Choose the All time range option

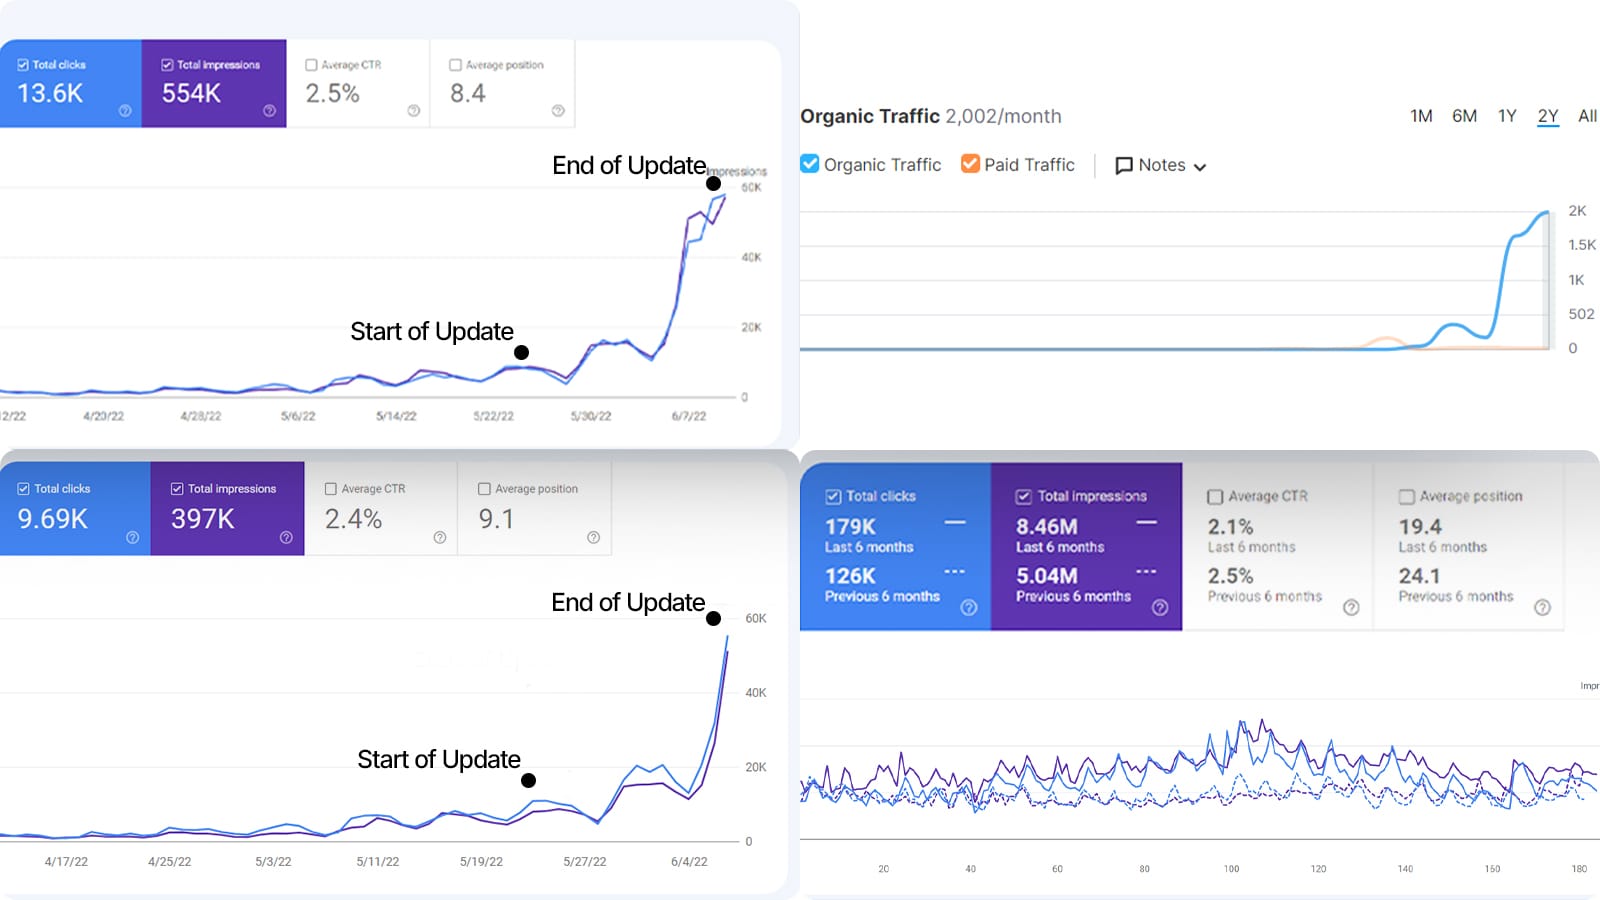pos(1587,116)
